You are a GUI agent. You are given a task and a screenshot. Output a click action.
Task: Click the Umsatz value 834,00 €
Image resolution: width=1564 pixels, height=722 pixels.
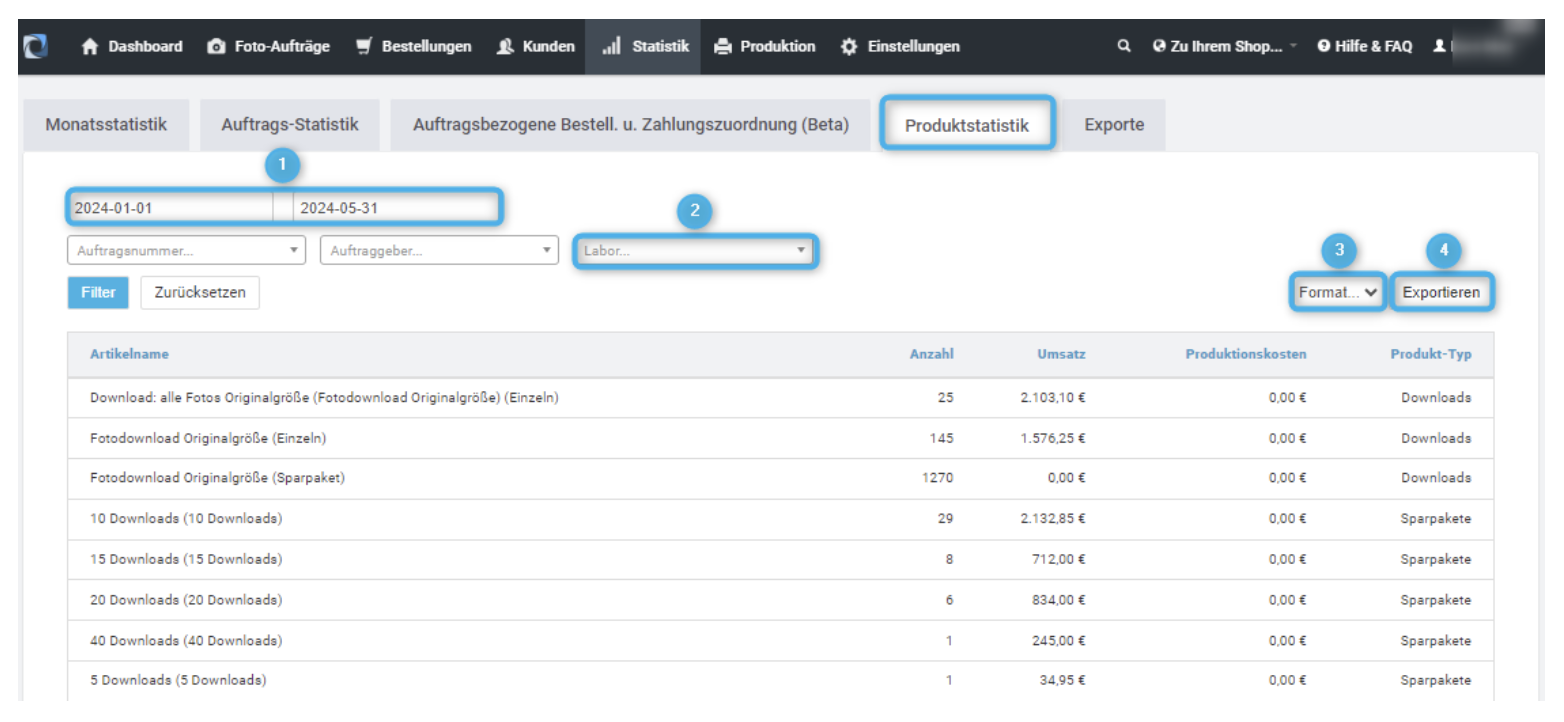(x=1059, y=600)
